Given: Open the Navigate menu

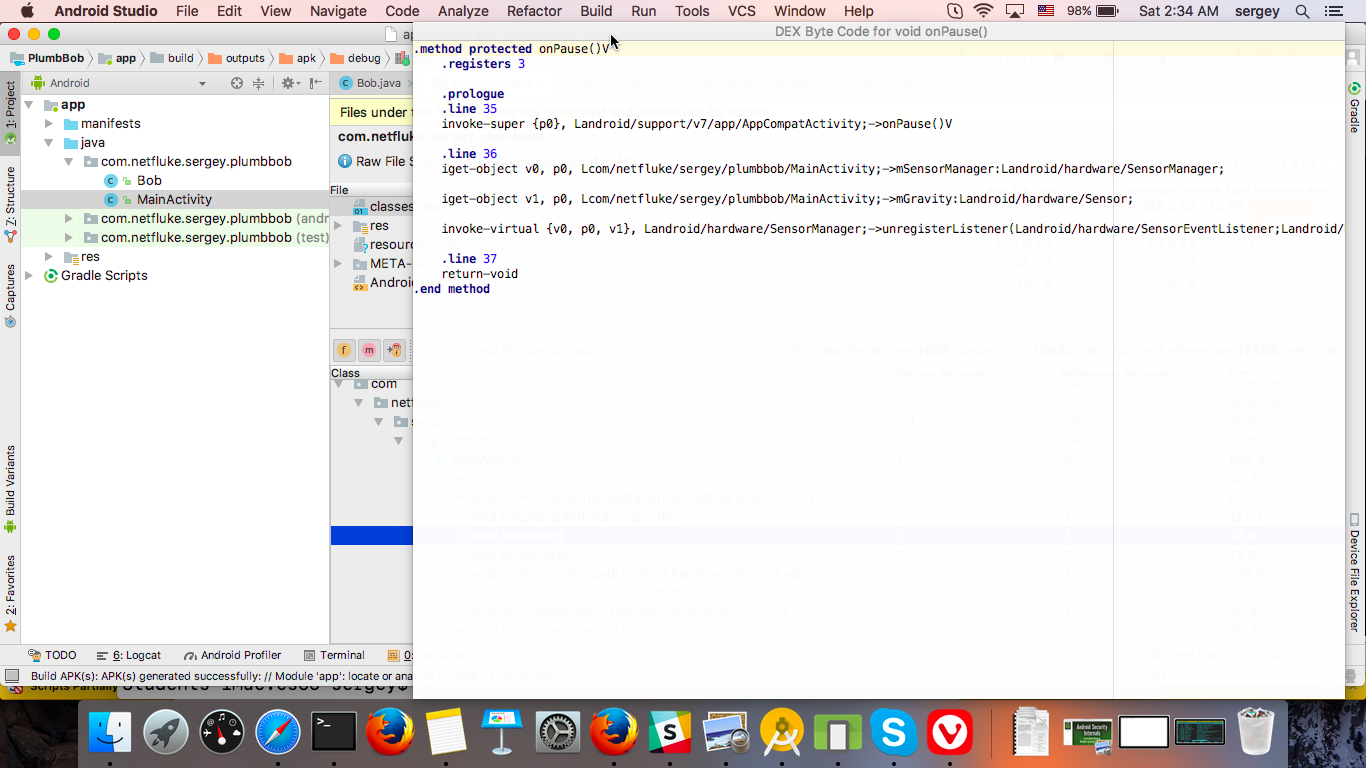Looking at the screenshot, I should click(x=338, y=11).
